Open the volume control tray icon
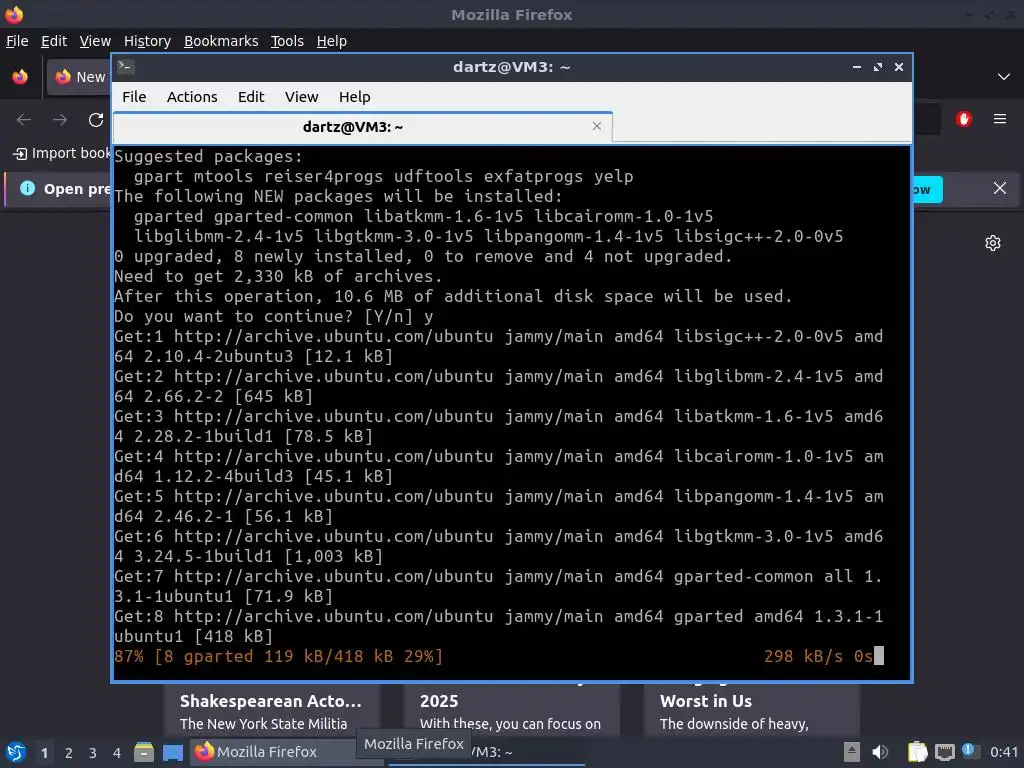This screenshot has width=1024, height=768. click(x=880, y=752)
